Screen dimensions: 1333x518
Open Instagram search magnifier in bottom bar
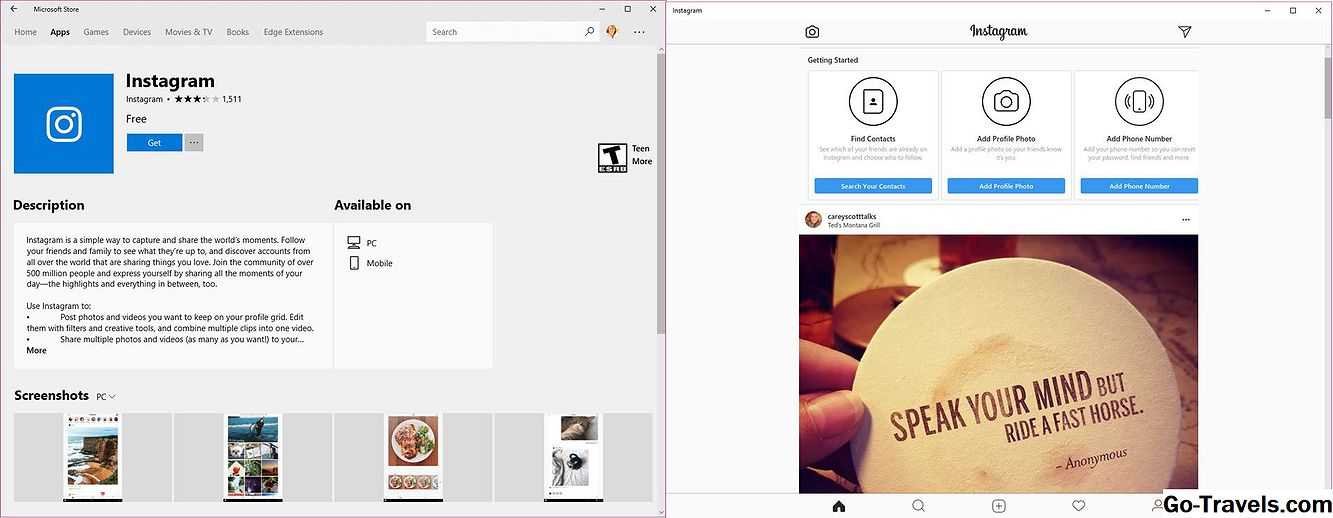coord(918,506)
